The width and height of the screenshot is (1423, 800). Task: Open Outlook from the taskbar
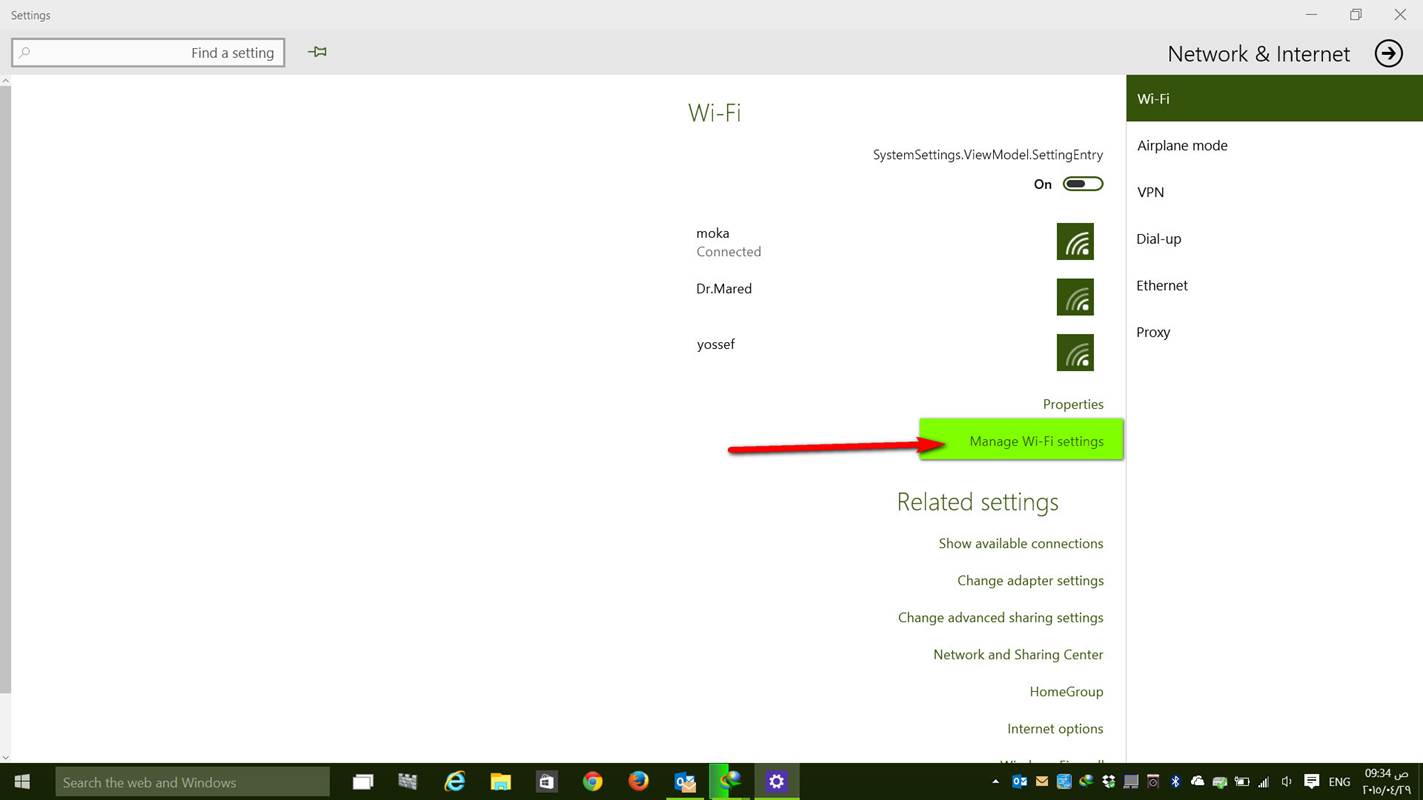(685, 782)
